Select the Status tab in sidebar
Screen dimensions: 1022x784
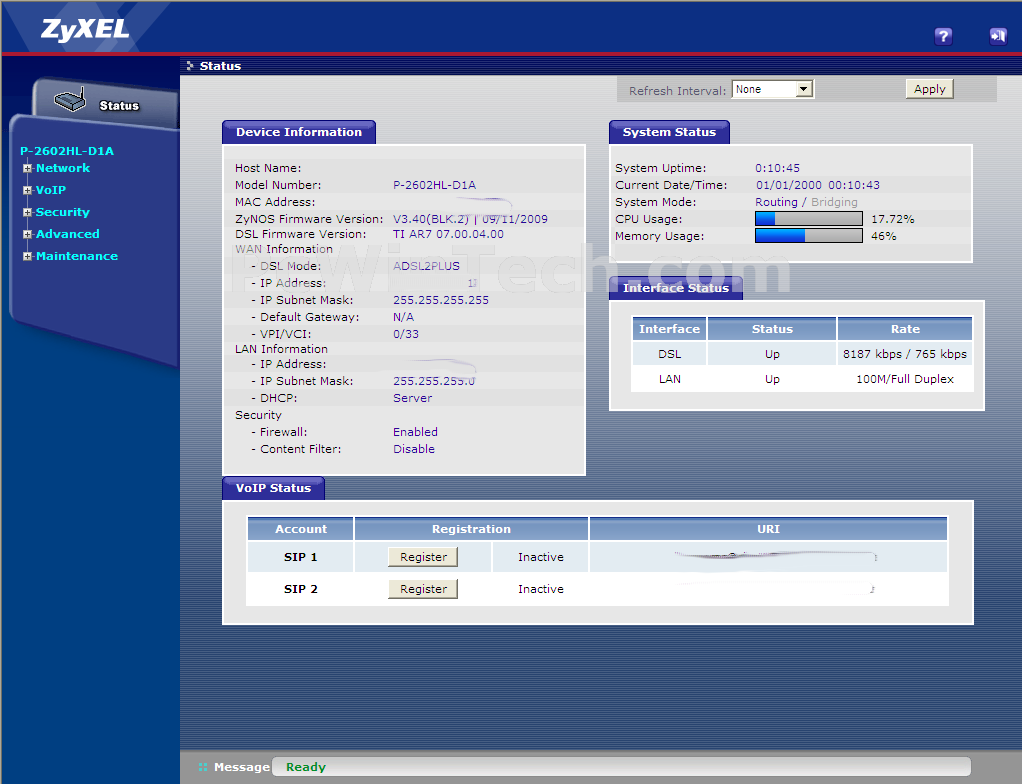coord(119,106)
